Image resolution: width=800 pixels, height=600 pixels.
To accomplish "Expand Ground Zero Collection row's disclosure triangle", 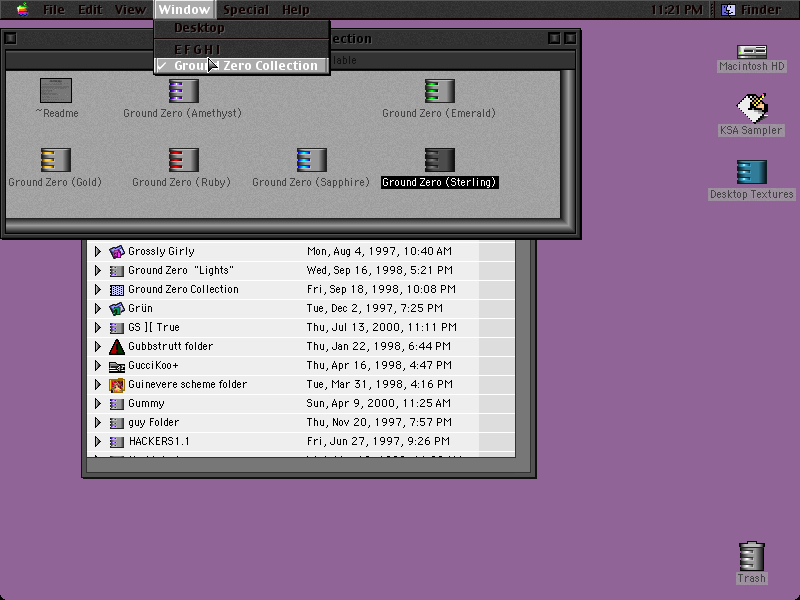I will tap(97, 289).
